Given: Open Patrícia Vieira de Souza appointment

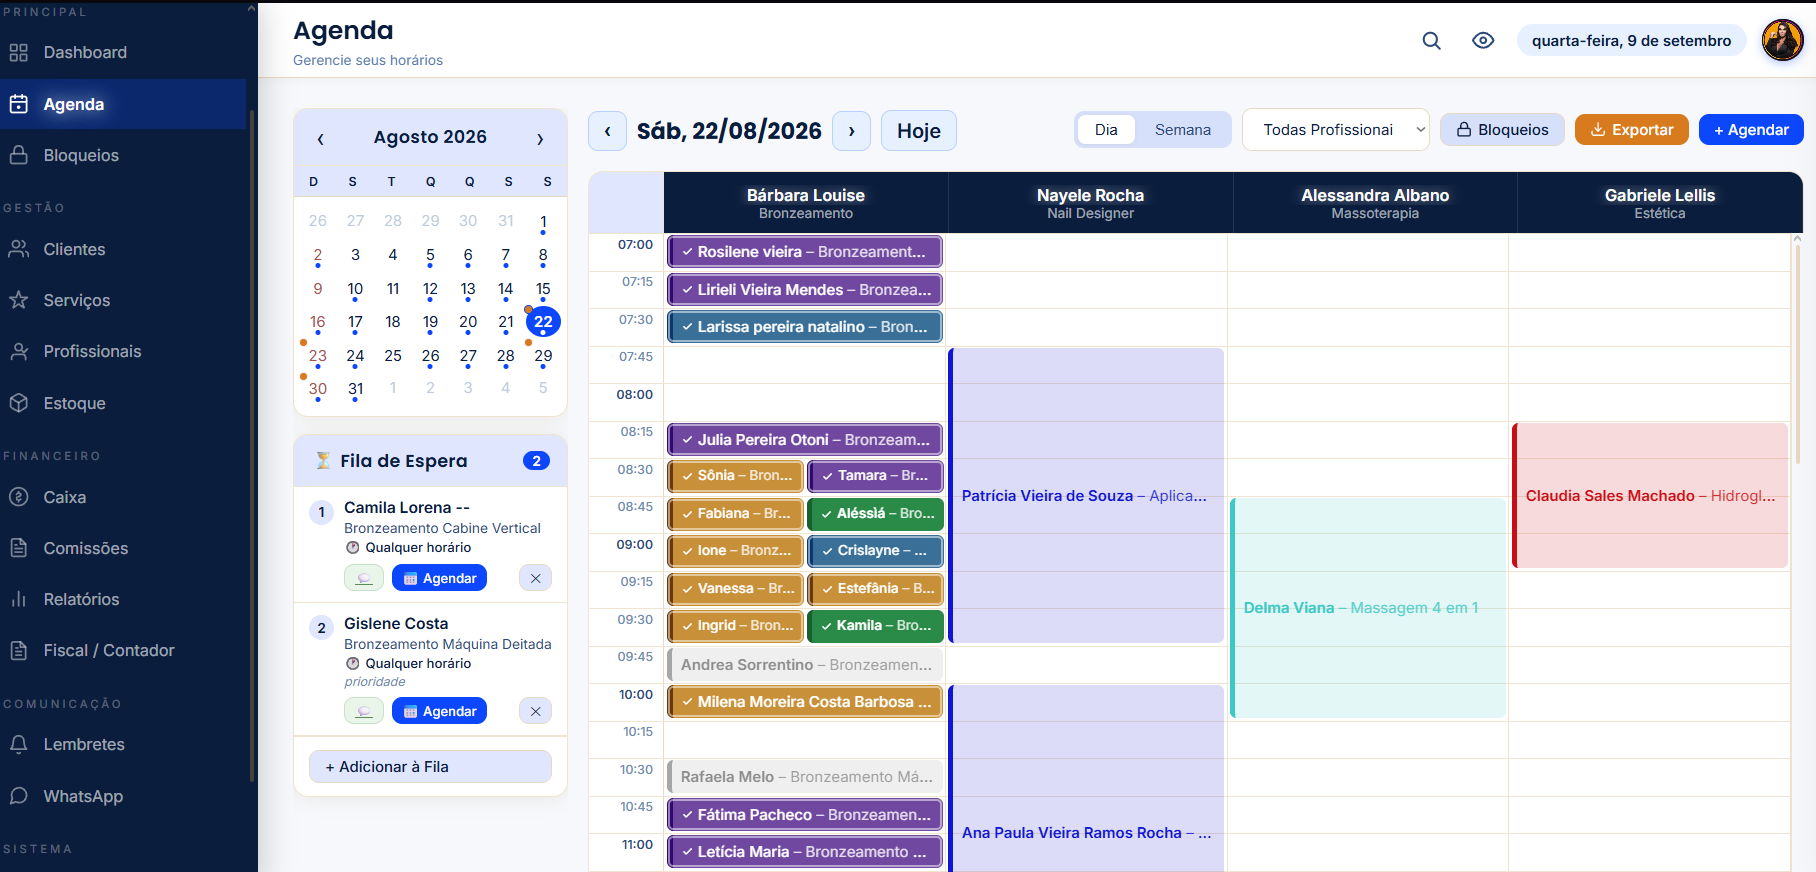Looking at the screenshot, I should 1087,496.
